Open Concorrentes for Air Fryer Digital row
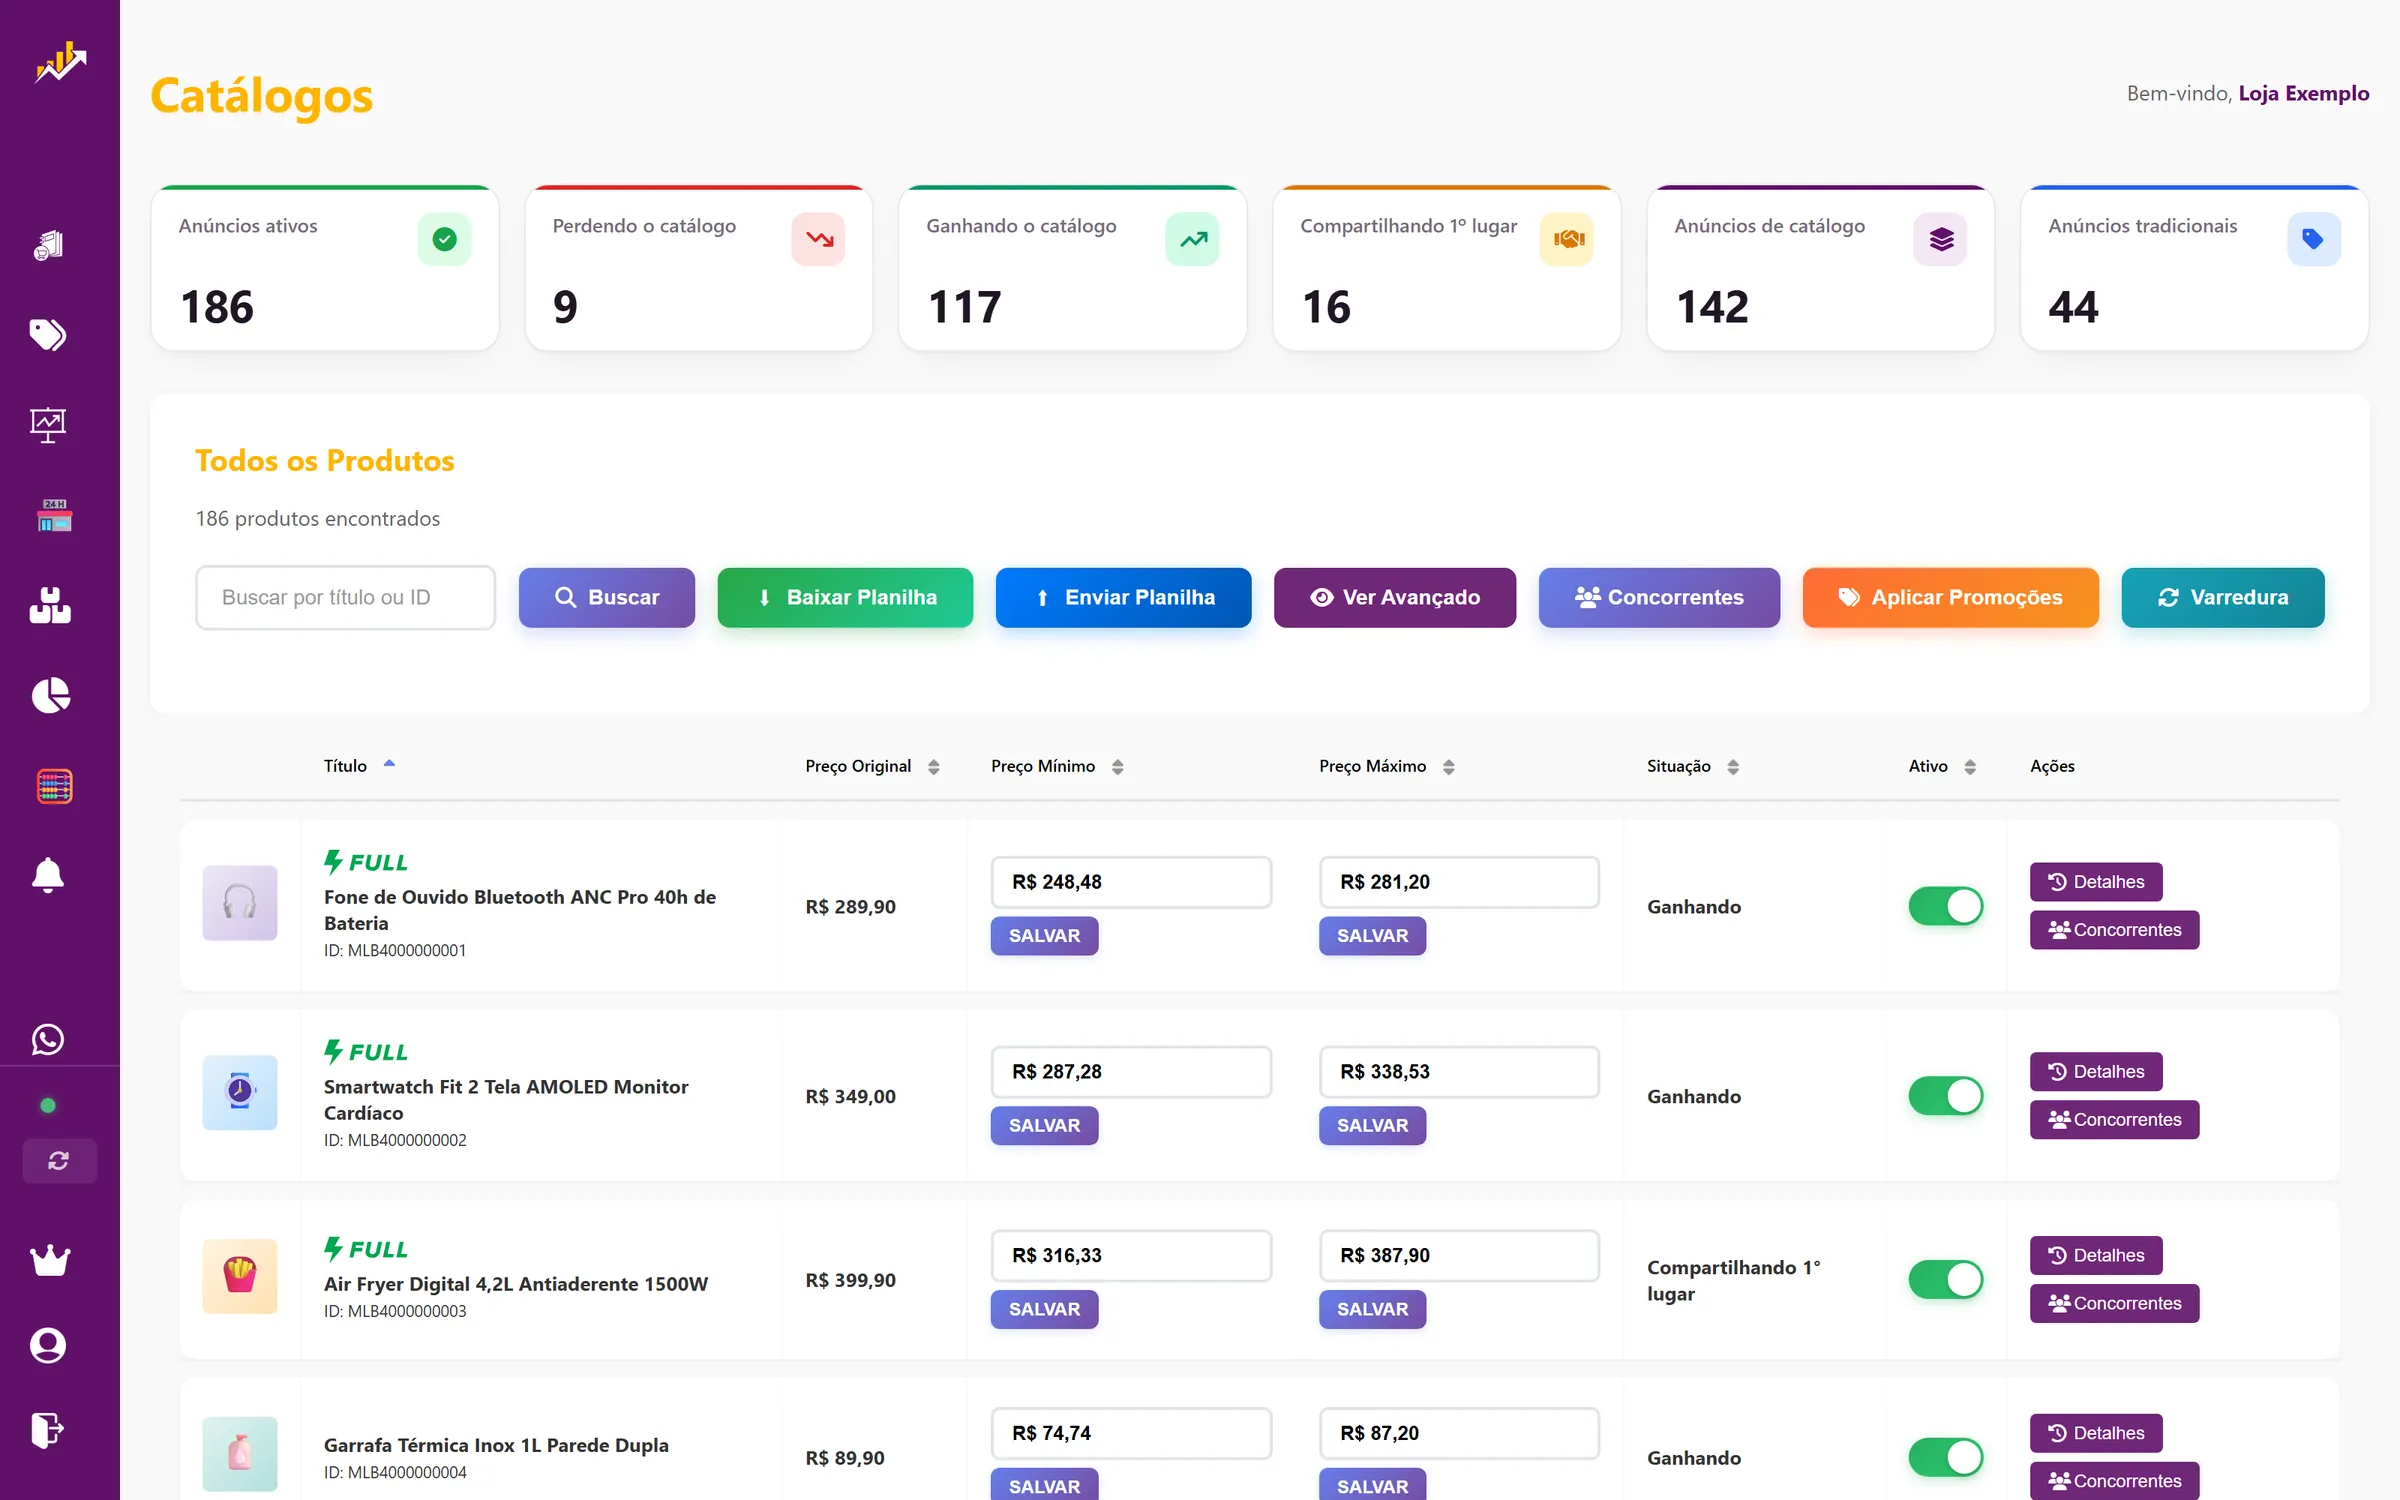This screenshot has width=2400, height=1500. [x=2114, y=1303]
